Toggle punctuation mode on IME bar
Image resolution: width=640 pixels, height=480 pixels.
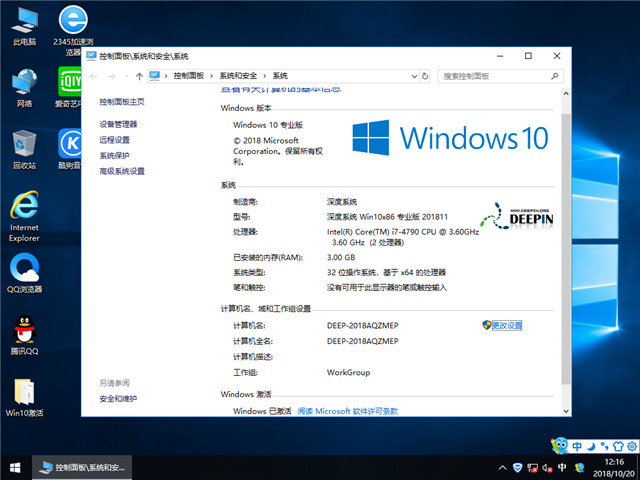(604, 446)
